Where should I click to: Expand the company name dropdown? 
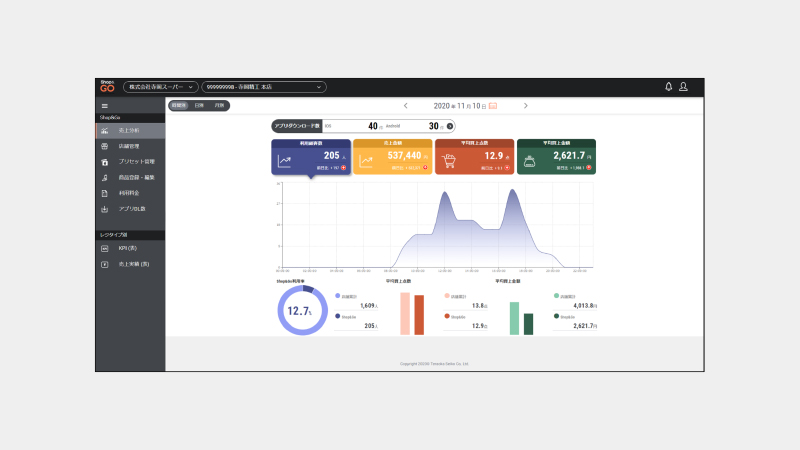(161, 87)
